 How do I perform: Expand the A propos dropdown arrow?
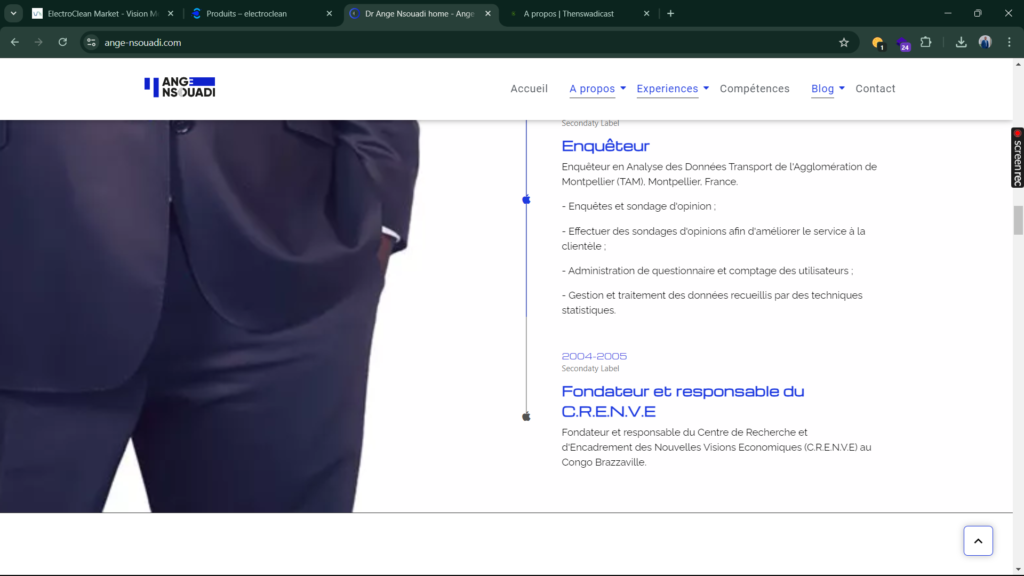point(623,88)
